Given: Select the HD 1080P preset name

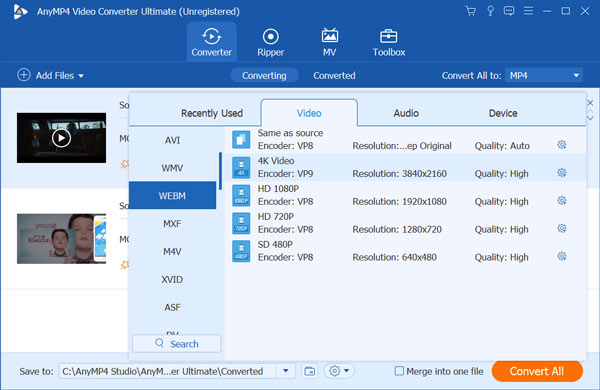Looking at the screenshot, I should coord(278,189).
